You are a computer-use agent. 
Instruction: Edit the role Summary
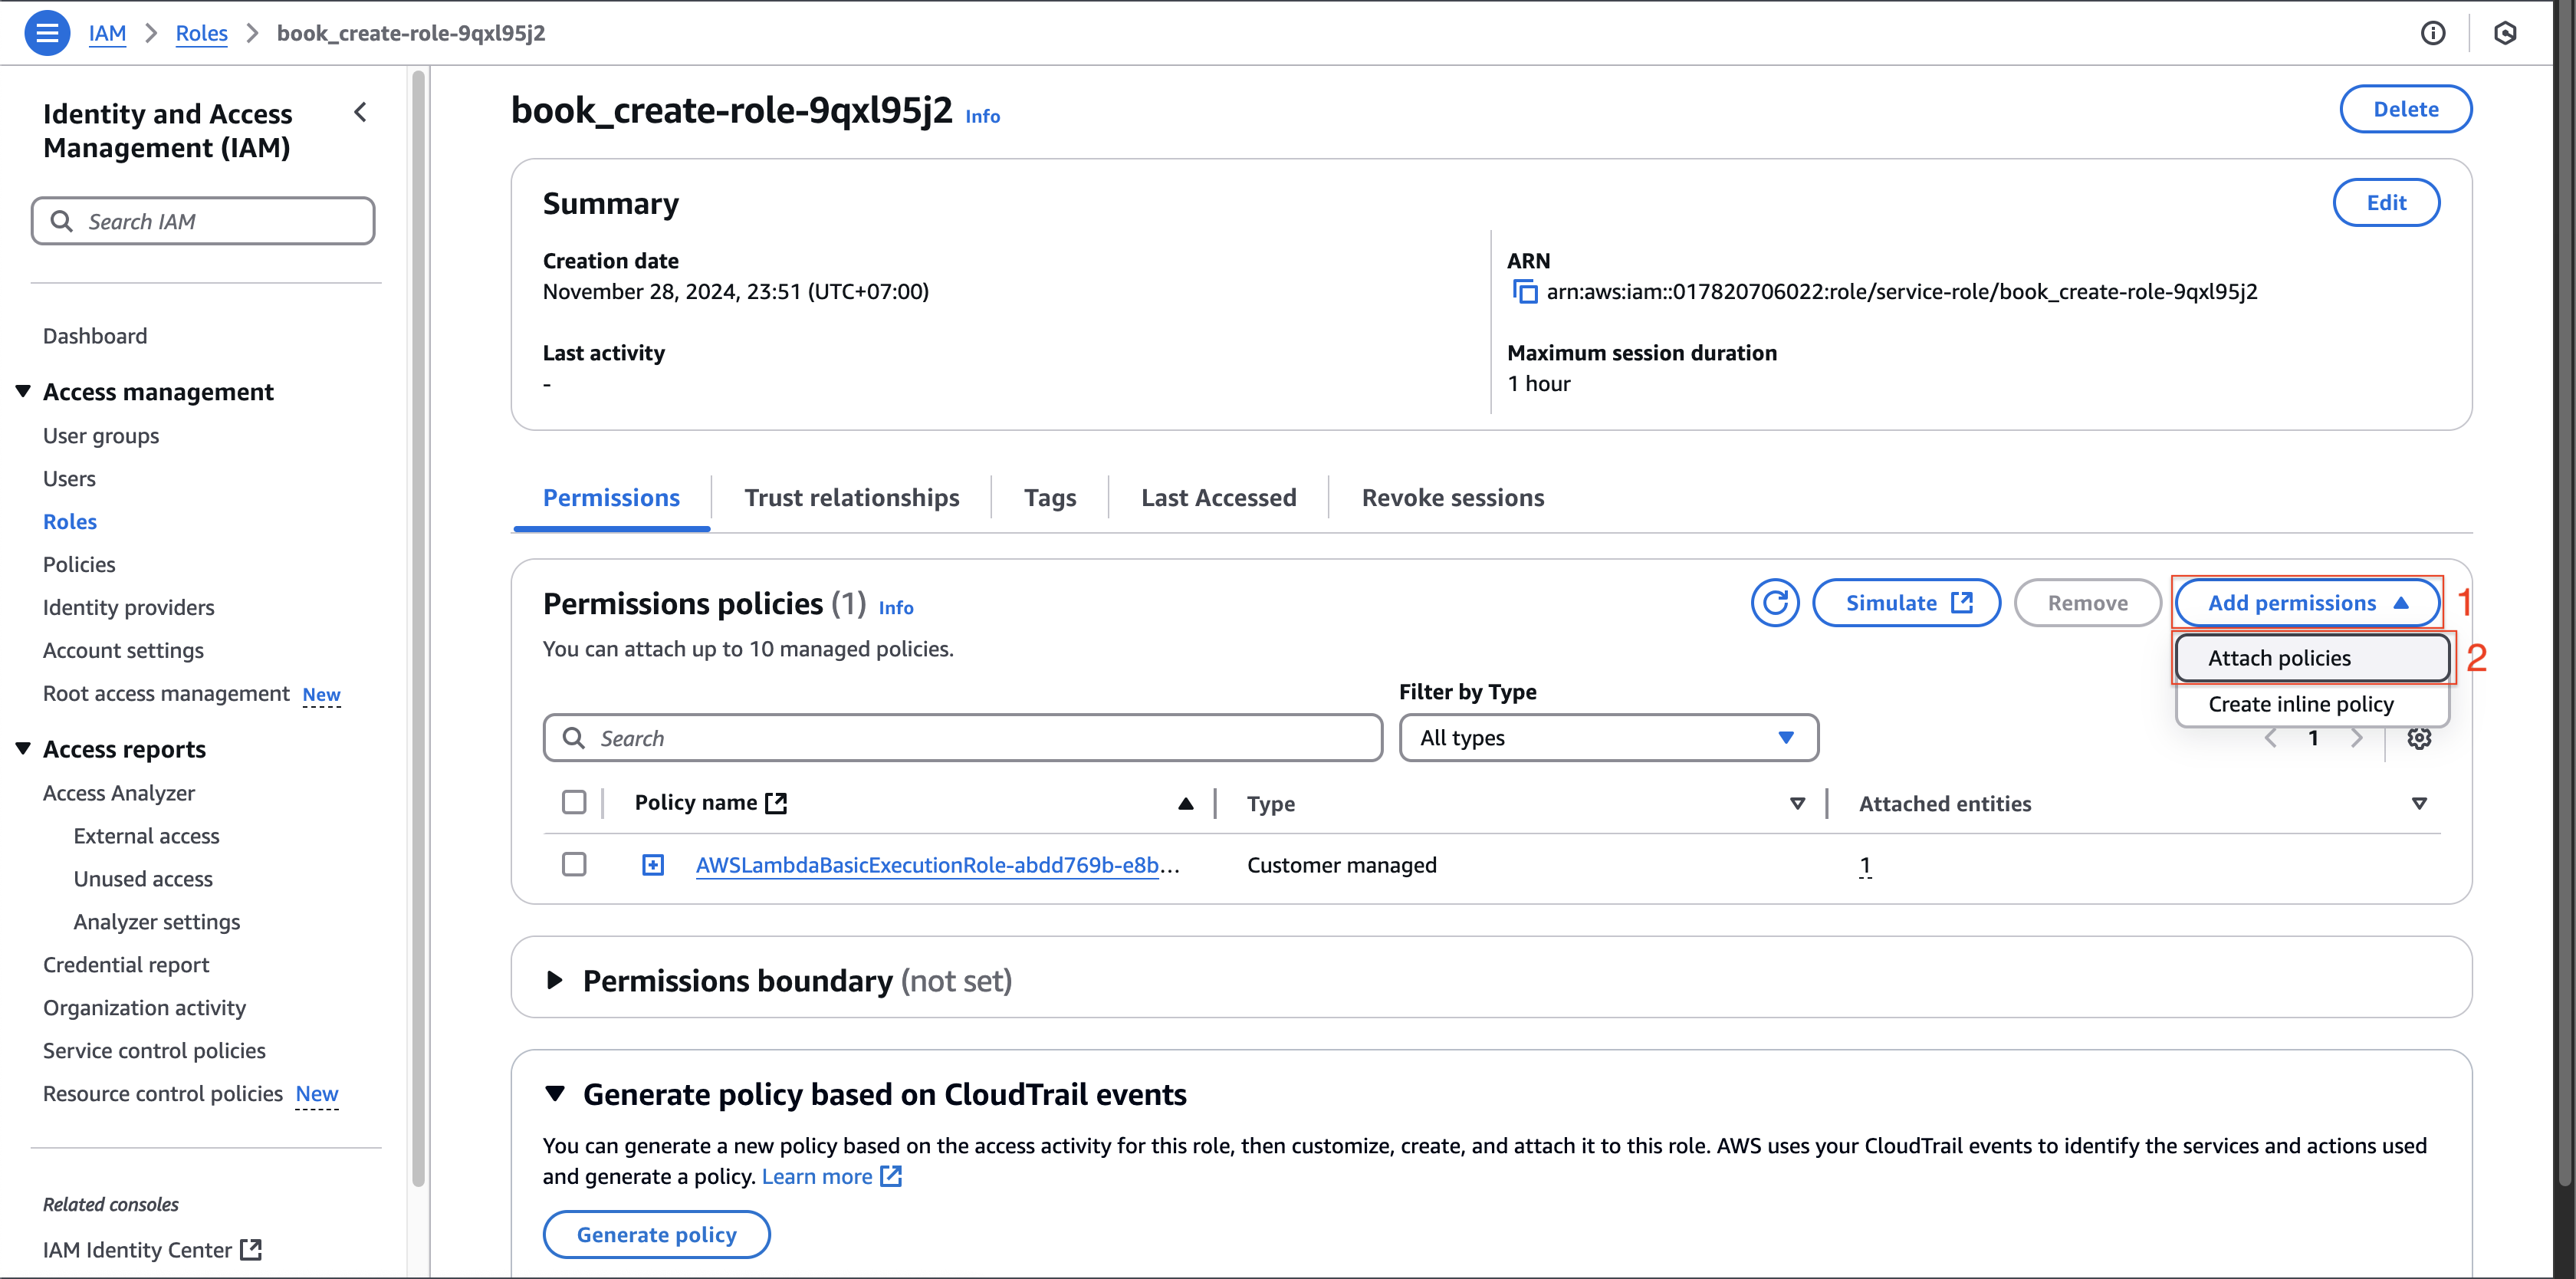[x=2386, y=203]
